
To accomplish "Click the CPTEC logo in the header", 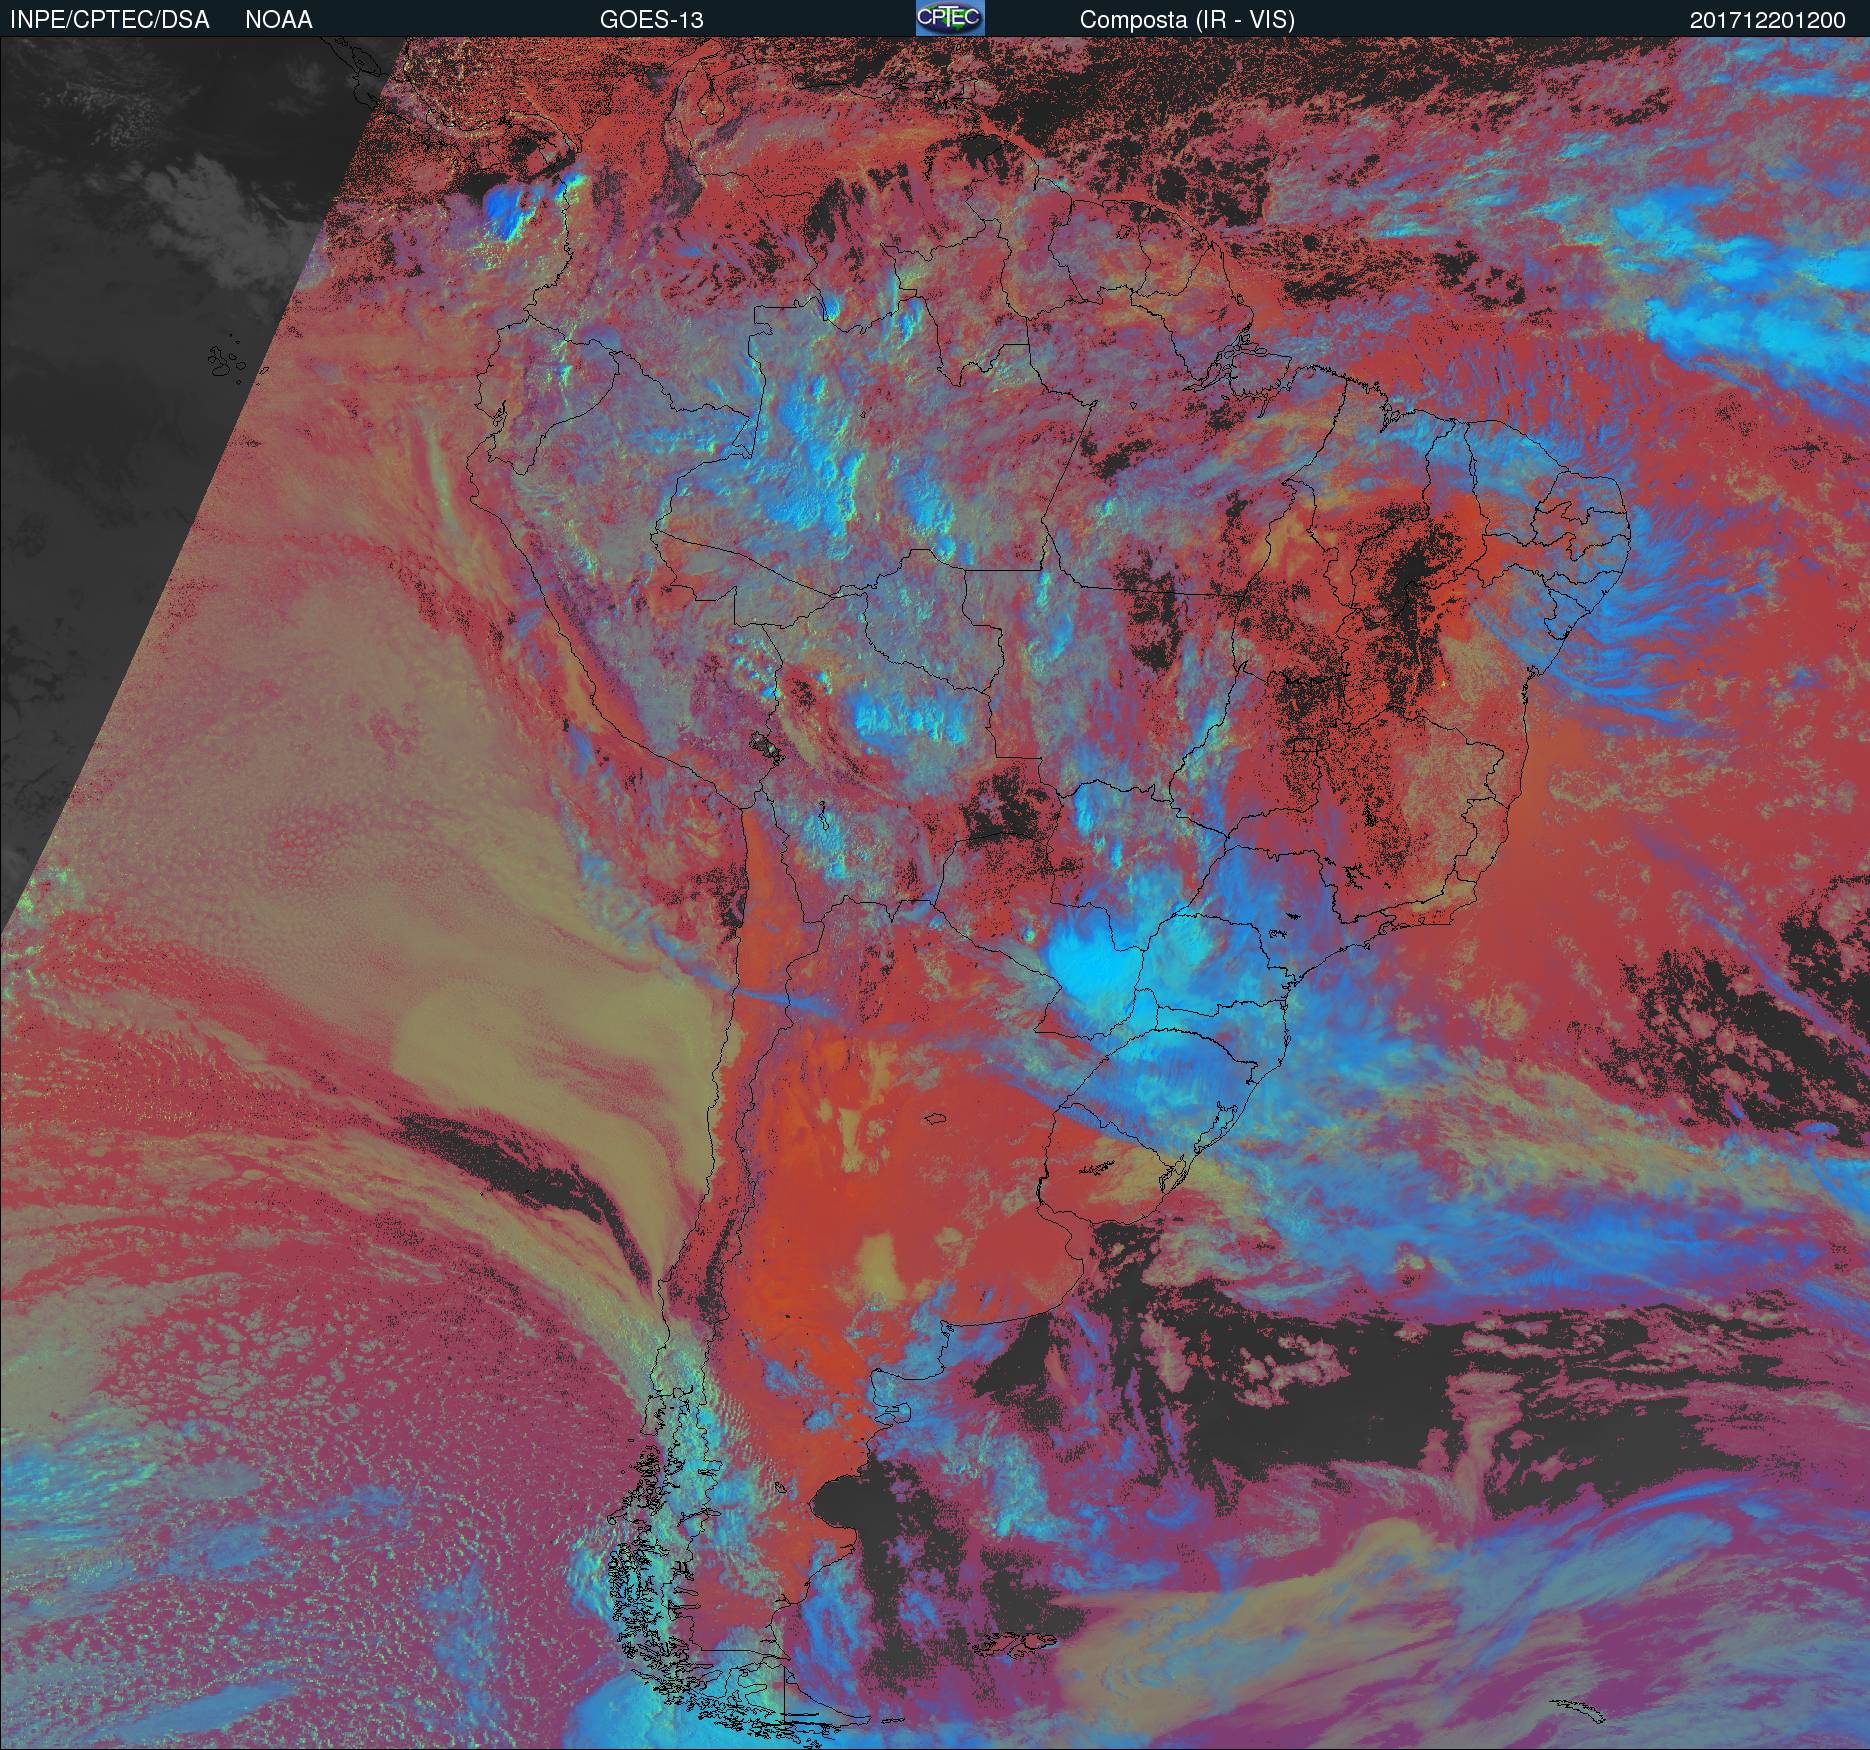I will 950,18.
